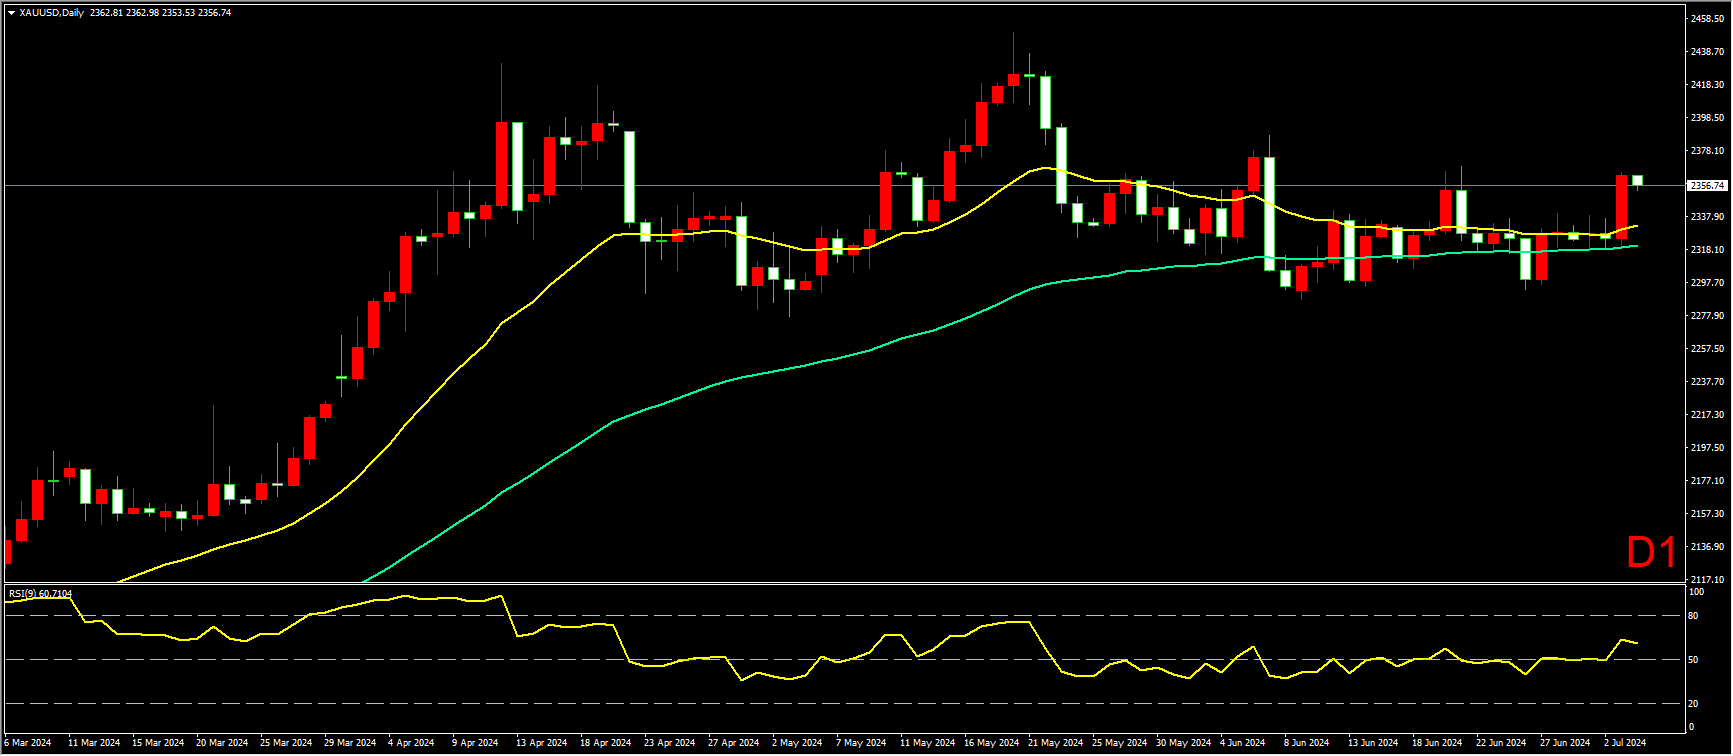Click the 2217.30 price axis label
Image resolution: width=1733 pixels, height=756 pixels.
(1706, 415)
